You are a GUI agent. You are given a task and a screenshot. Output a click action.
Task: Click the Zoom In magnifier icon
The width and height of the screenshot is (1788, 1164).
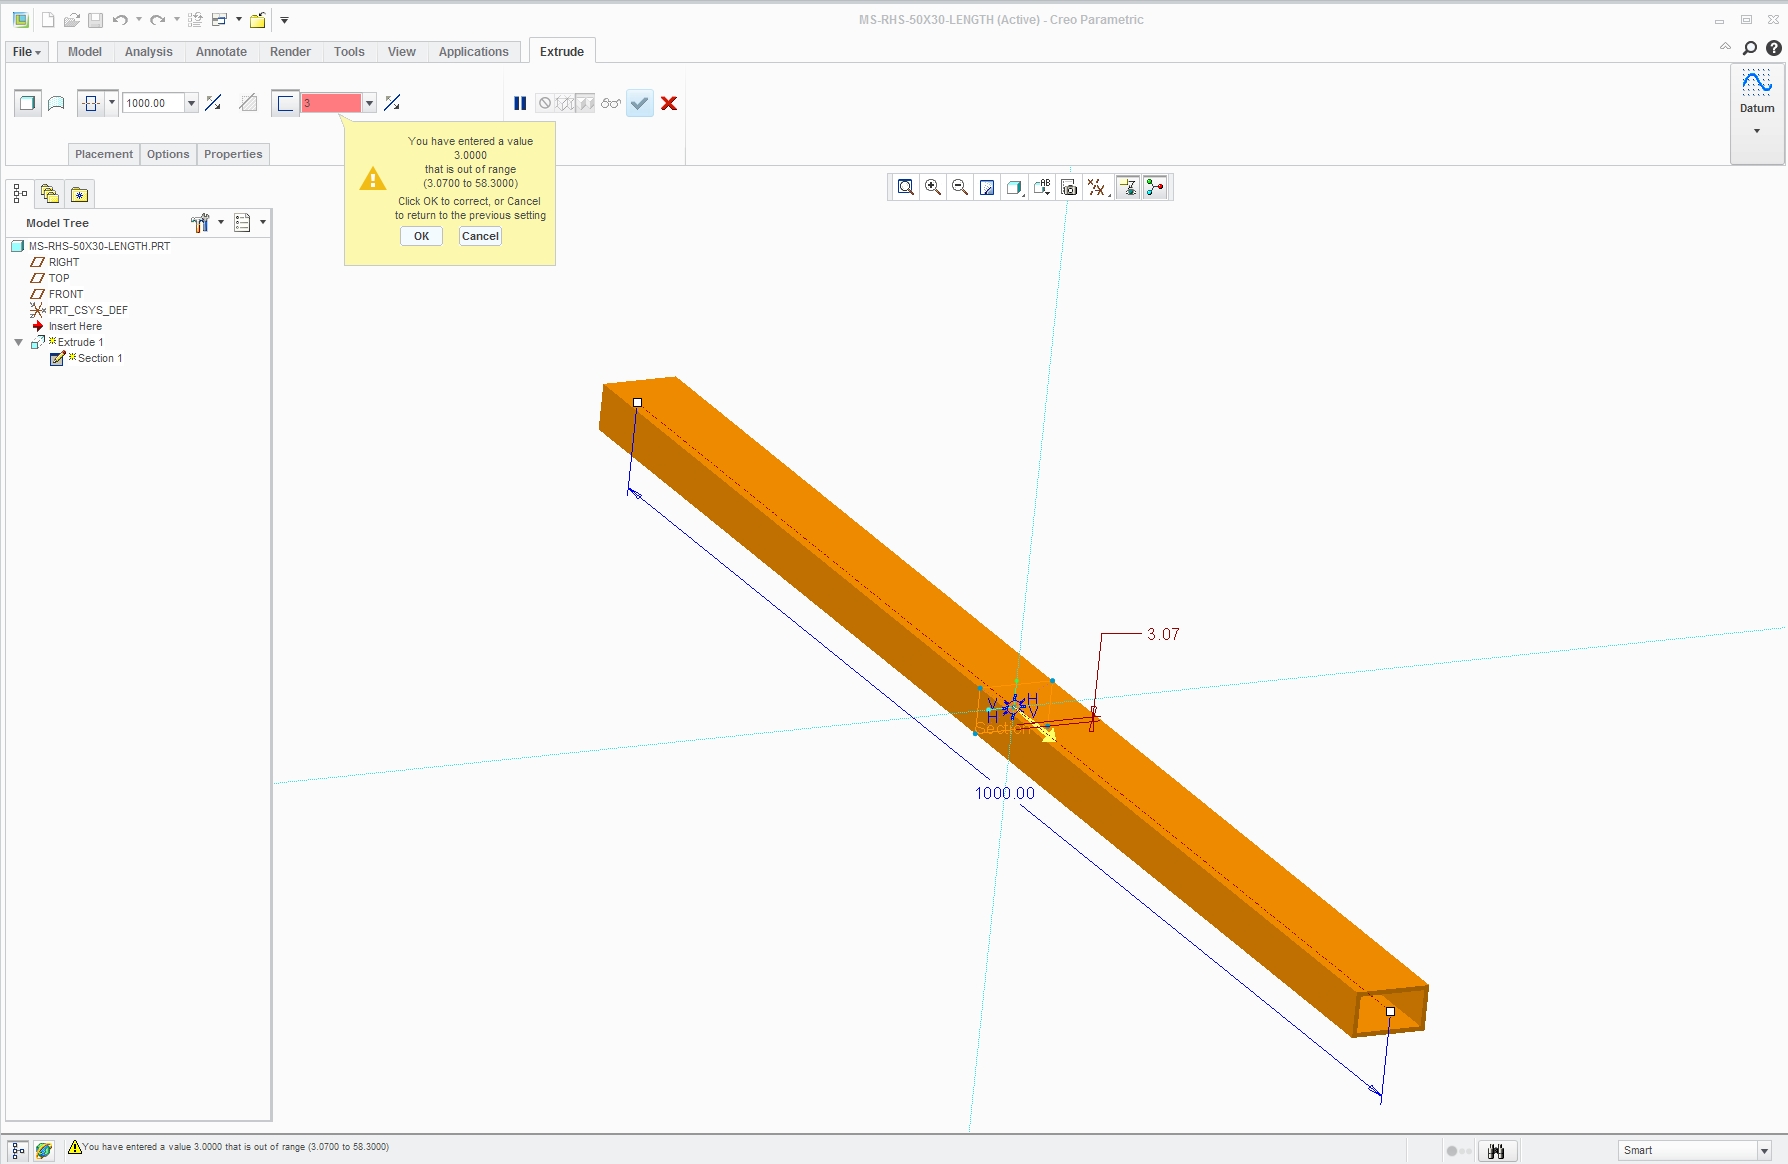(x=932, y=188)
